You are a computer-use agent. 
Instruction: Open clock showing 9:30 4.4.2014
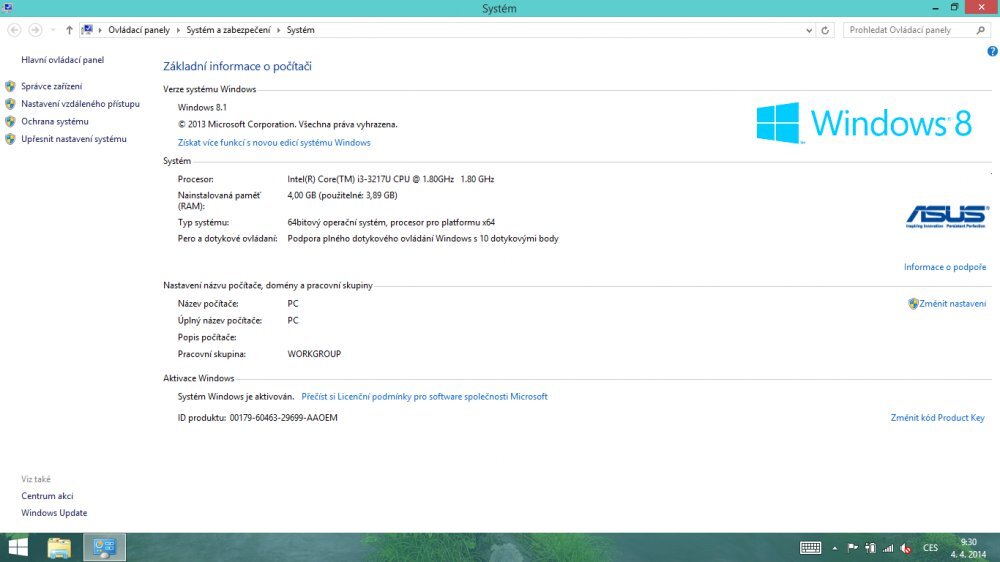[x=969, y=548]
